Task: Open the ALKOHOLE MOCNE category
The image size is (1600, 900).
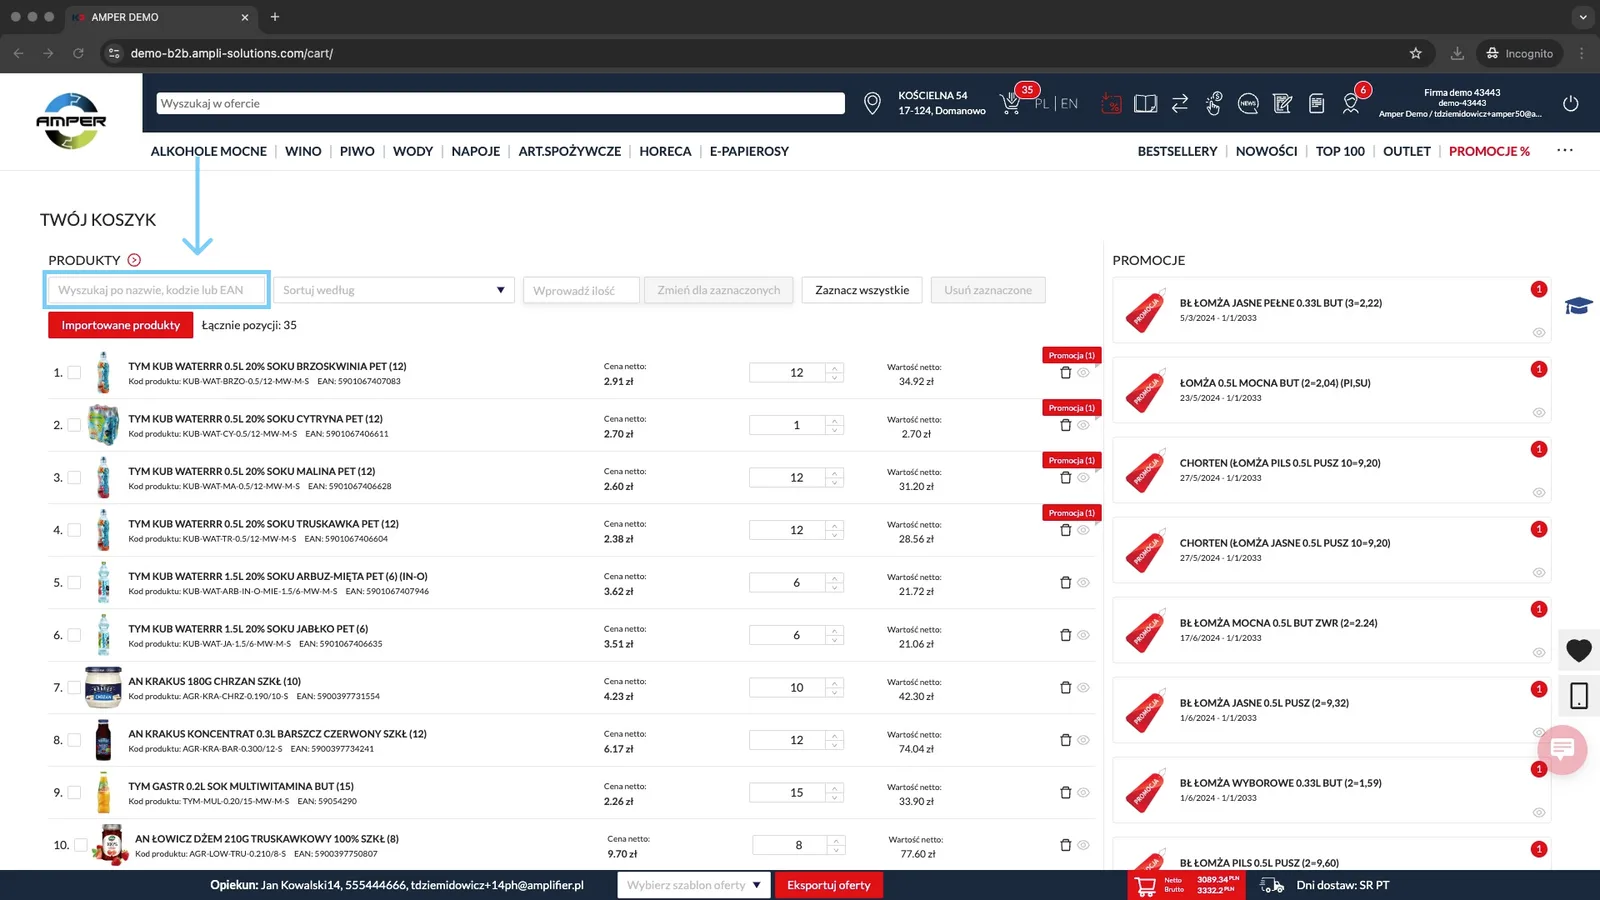Action: [x=209, y=151]
